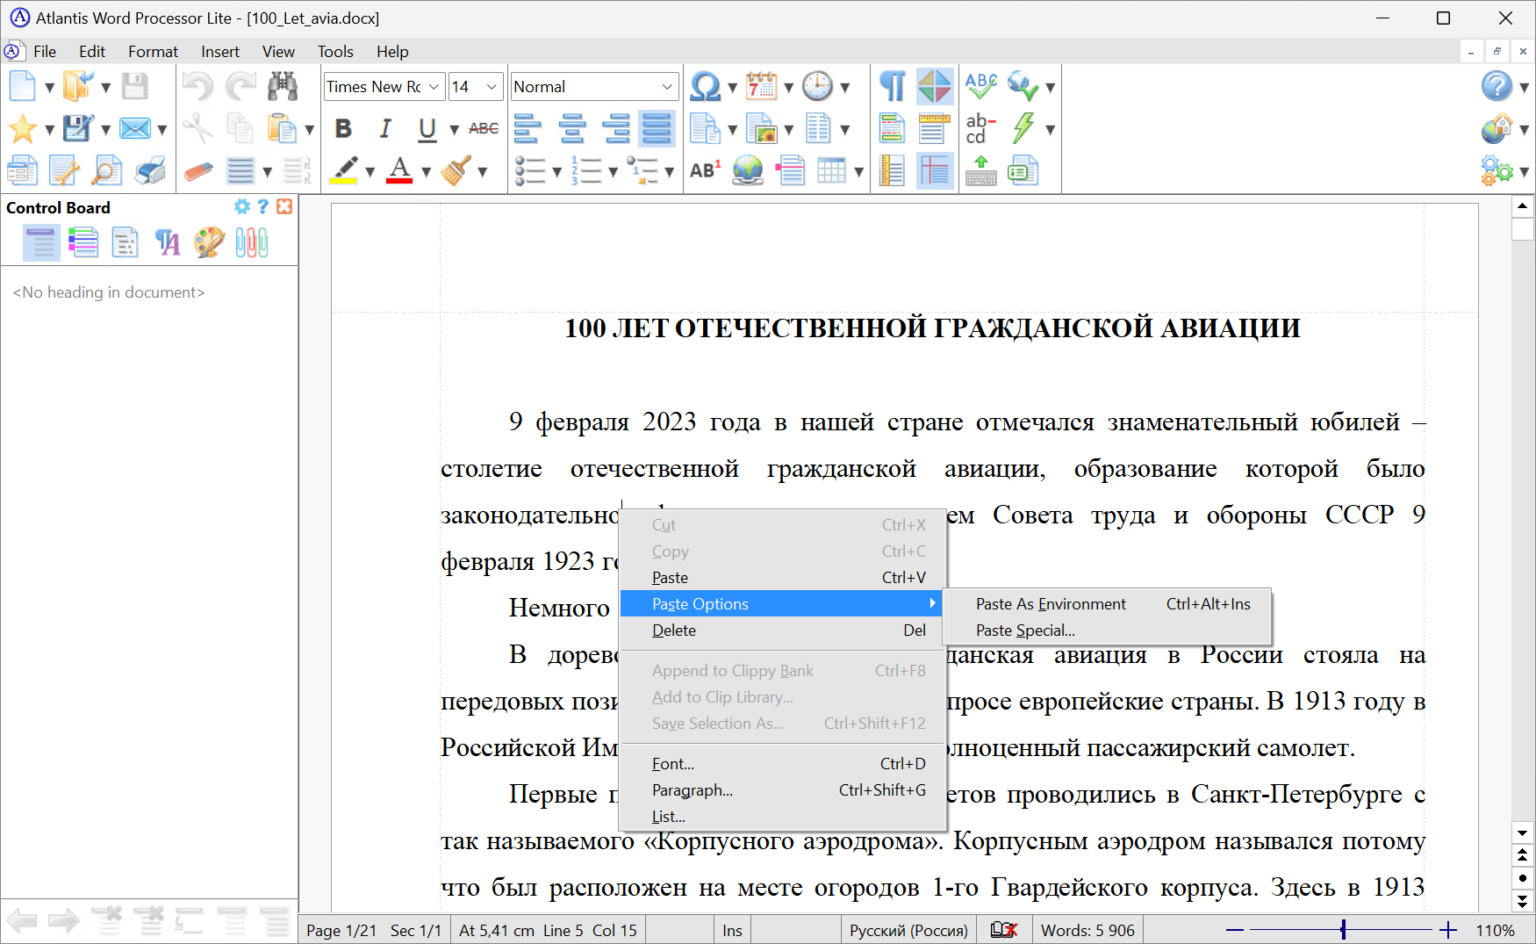Open the print icon
Viewport: 1536px width, 944px height.
148,170
